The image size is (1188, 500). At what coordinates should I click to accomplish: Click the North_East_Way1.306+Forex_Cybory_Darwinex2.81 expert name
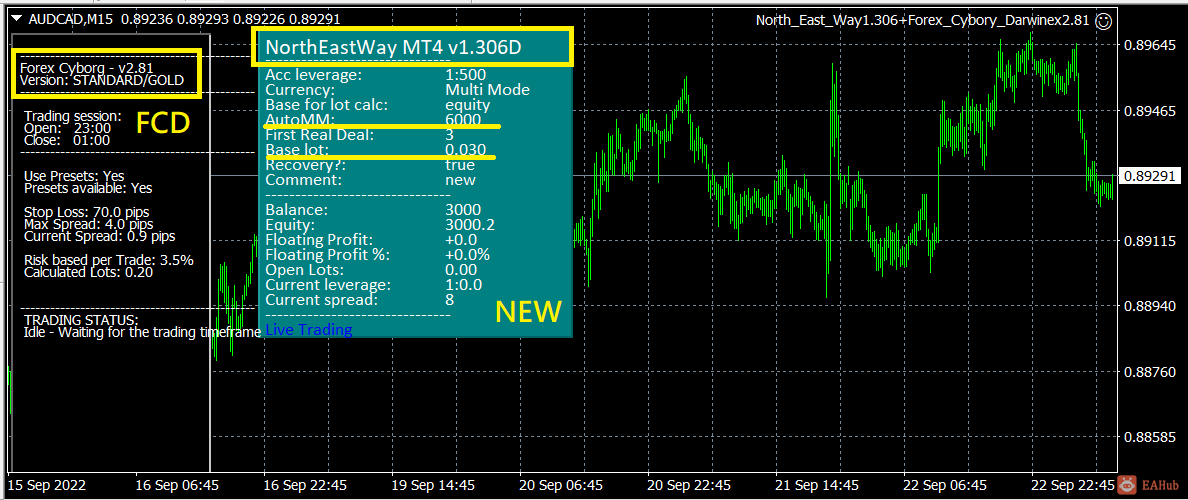pyautogui.click(x=924, y=20)
